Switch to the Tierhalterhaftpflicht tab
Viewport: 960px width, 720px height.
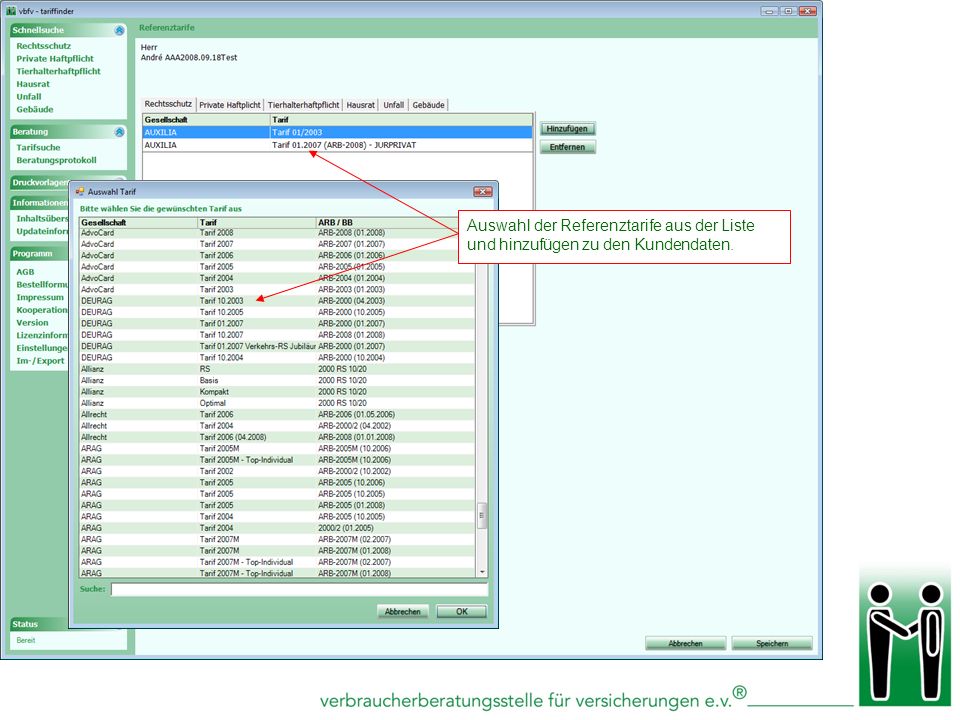303,105
